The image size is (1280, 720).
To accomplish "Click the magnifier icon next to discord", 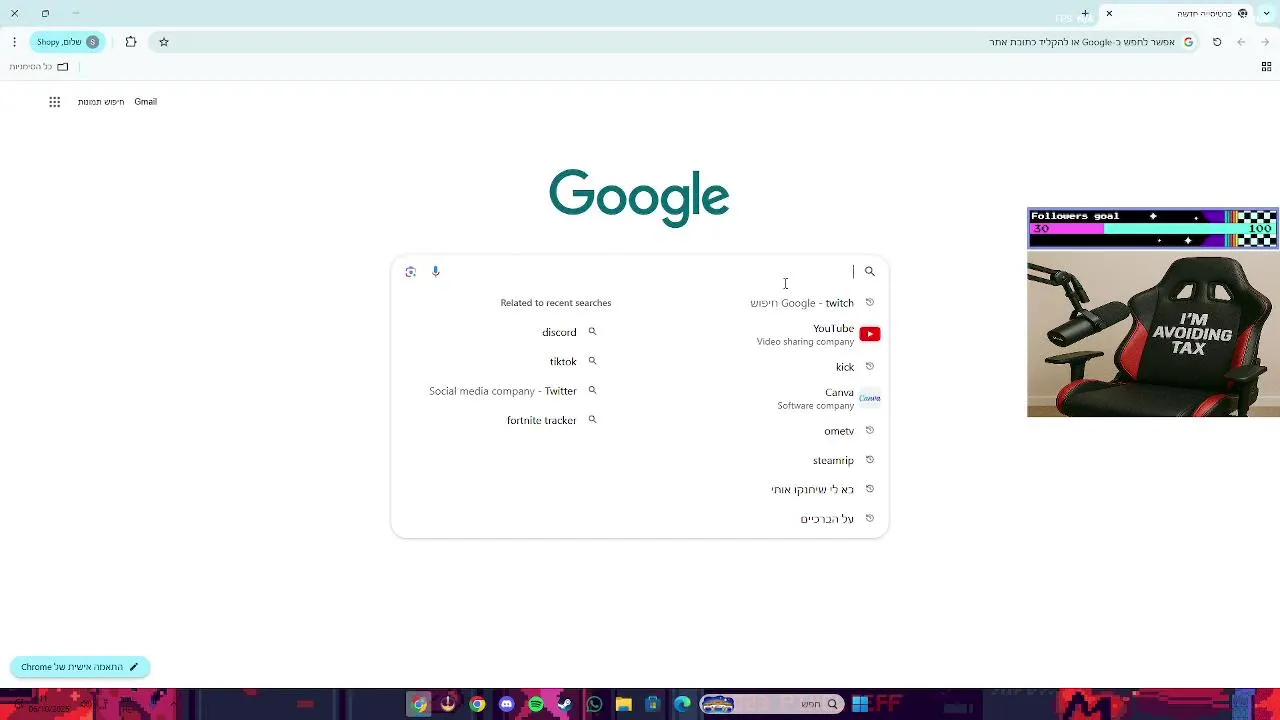I will click(x=592, y=332).
